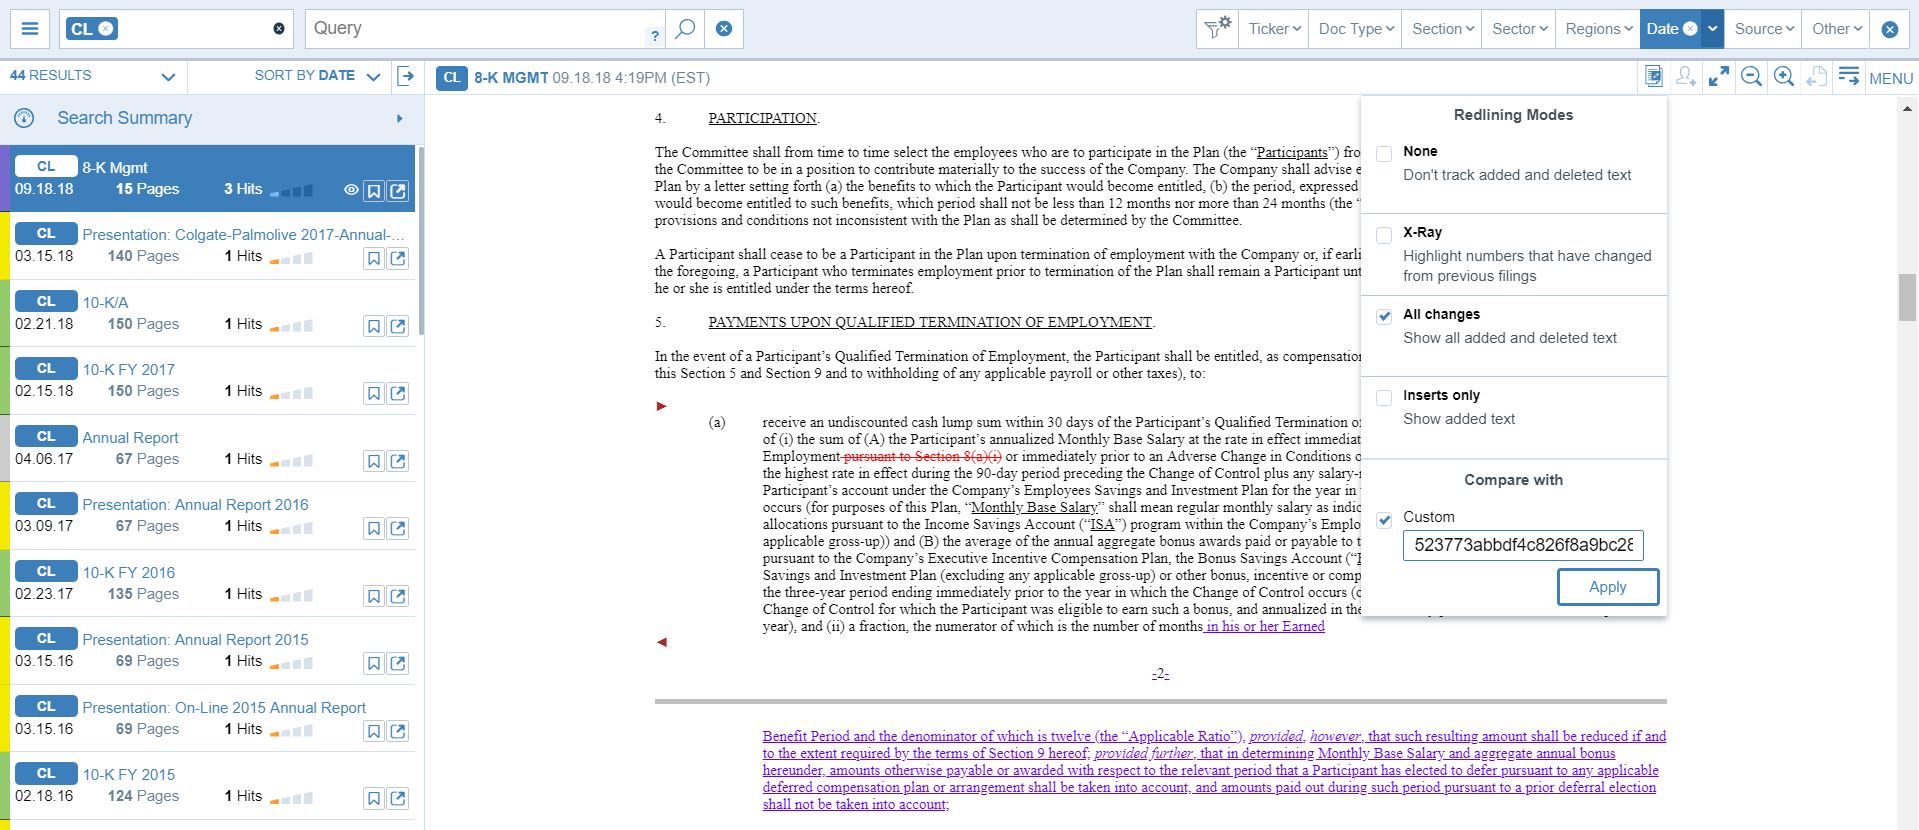Clear the ticker box with black X
The height and width of the screenshot is (830, 1919).
click(279, 29)
